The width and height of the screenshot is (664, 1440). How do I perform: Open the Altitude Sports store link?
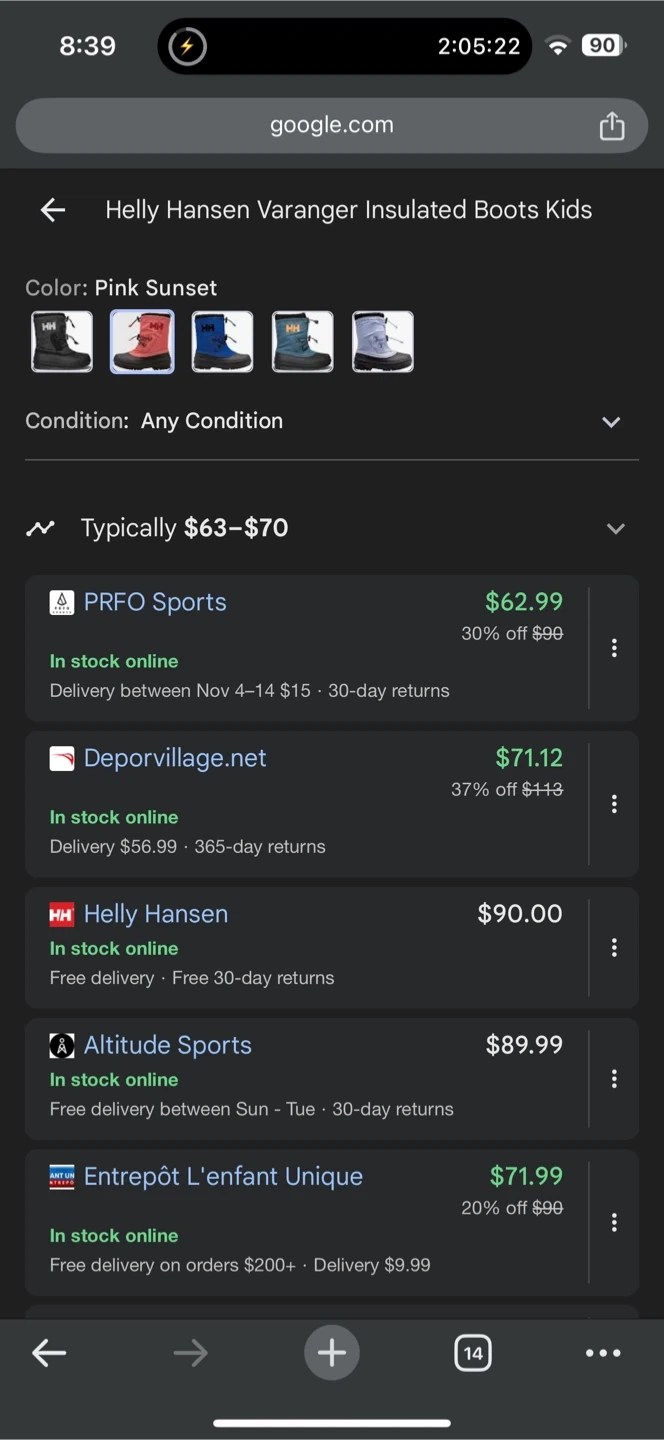(x=167, y=1045)
